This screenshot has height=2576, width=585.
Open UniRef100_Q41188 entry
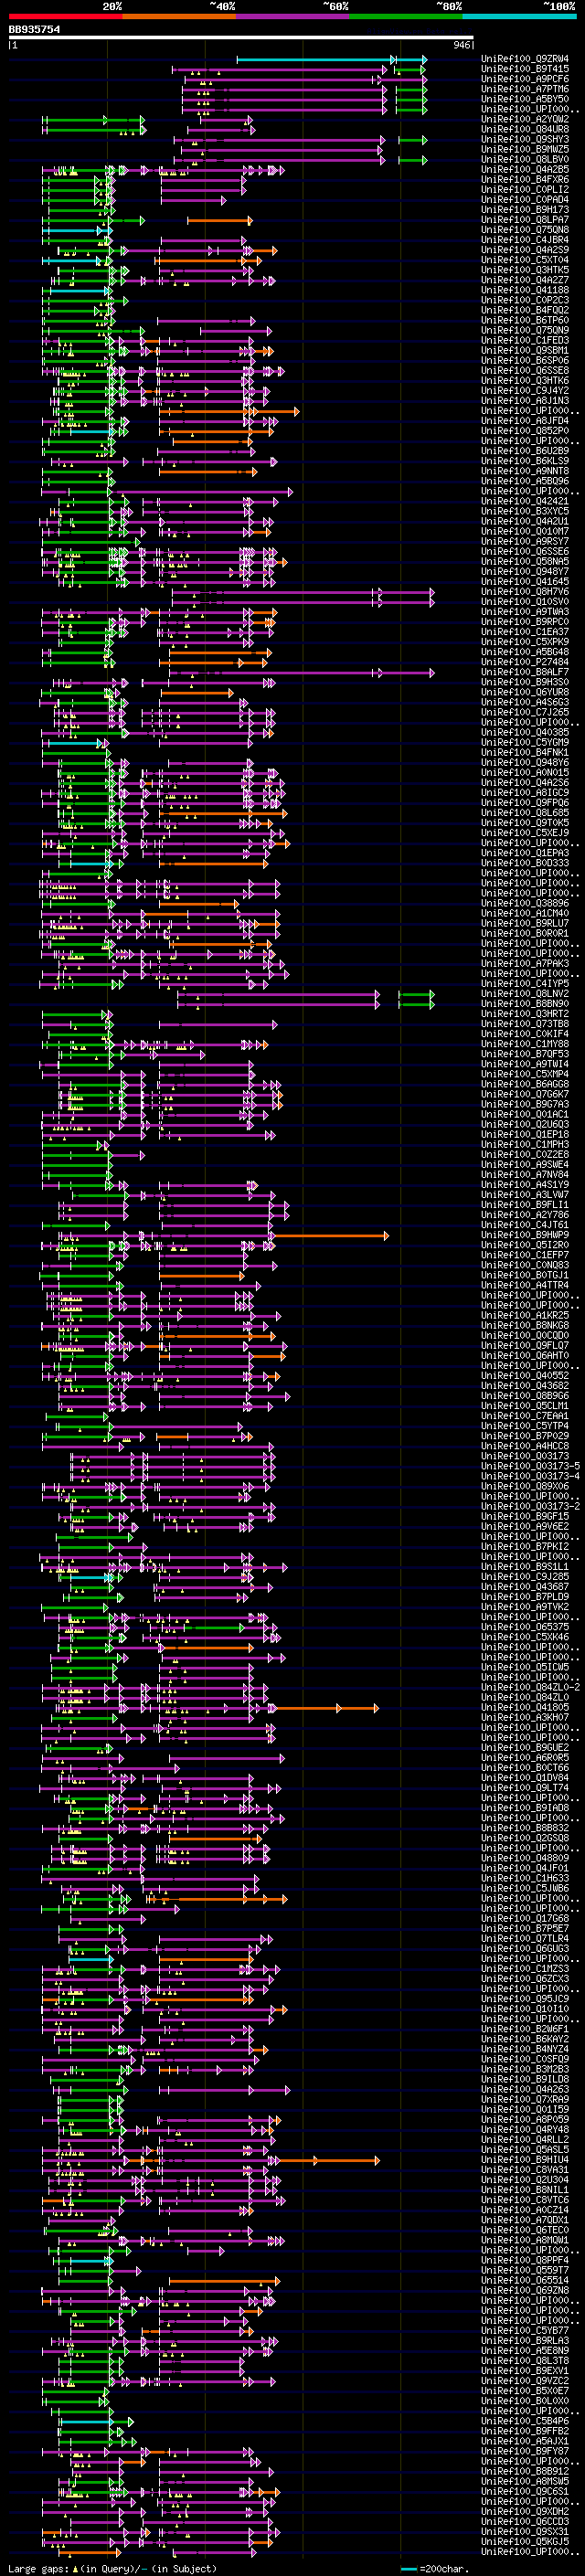pos(525,290)
